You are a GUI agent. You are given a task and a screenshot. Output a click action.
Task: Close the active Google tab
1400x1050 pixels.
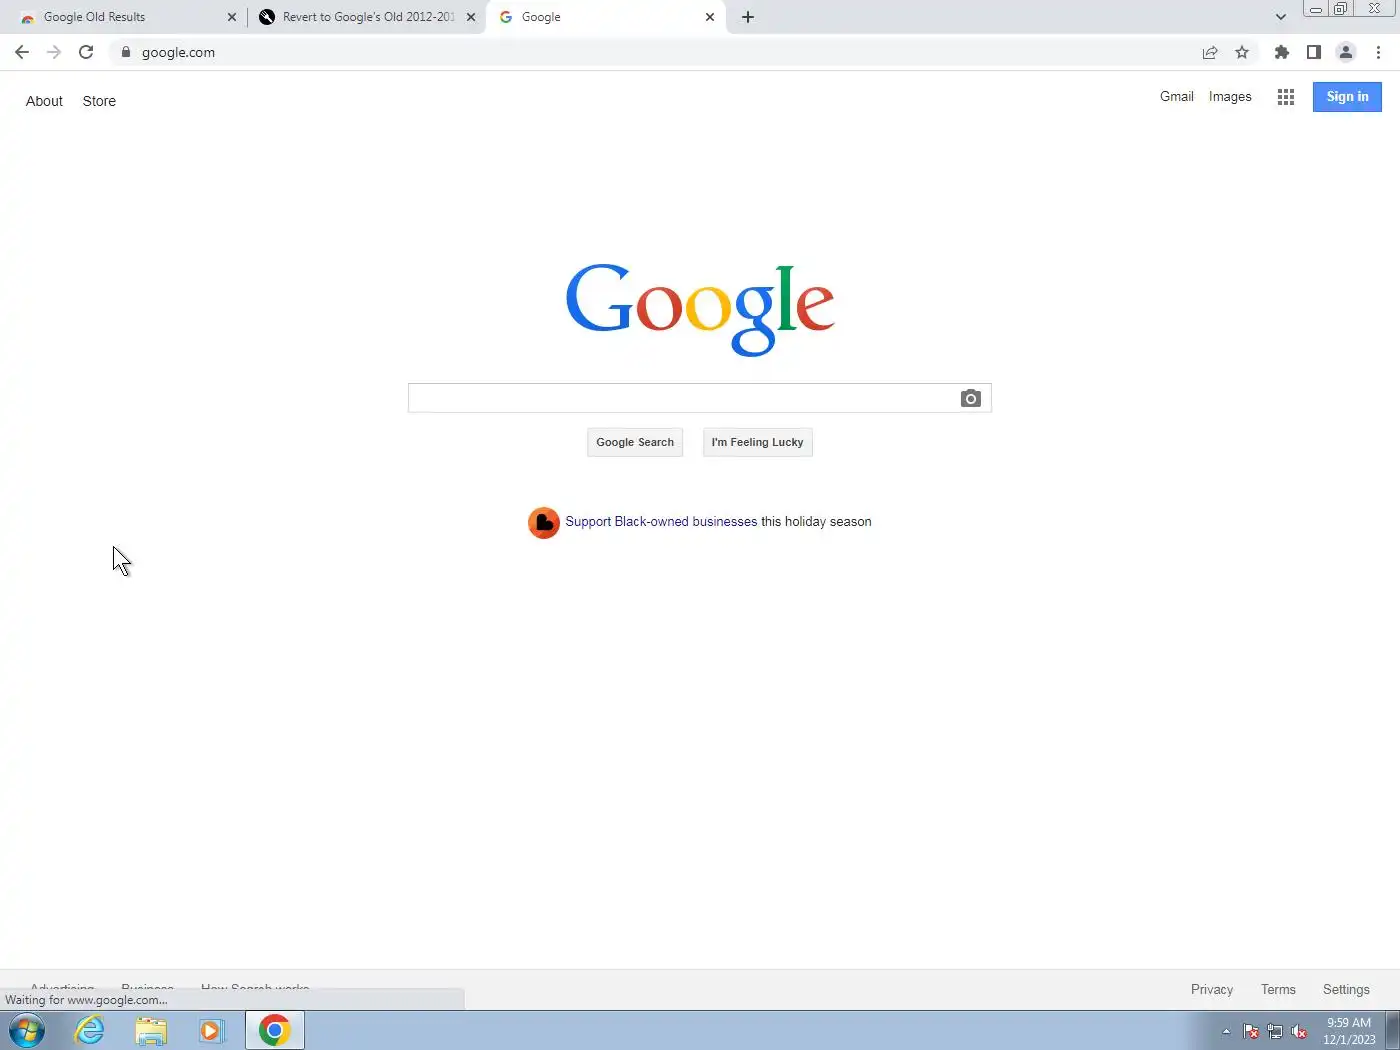click(x=710, y=17)
